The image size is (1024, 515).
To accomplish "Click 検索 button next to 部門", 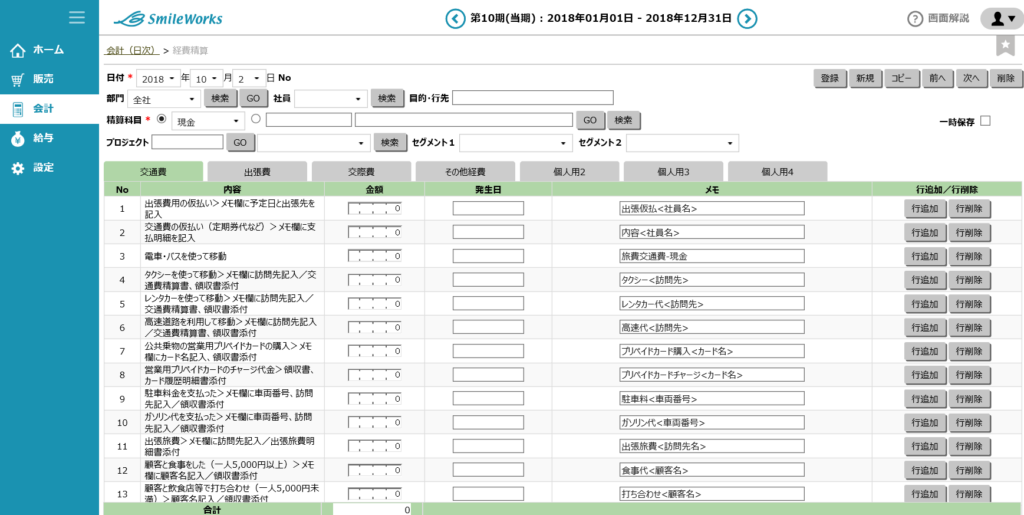I will 220,99.
